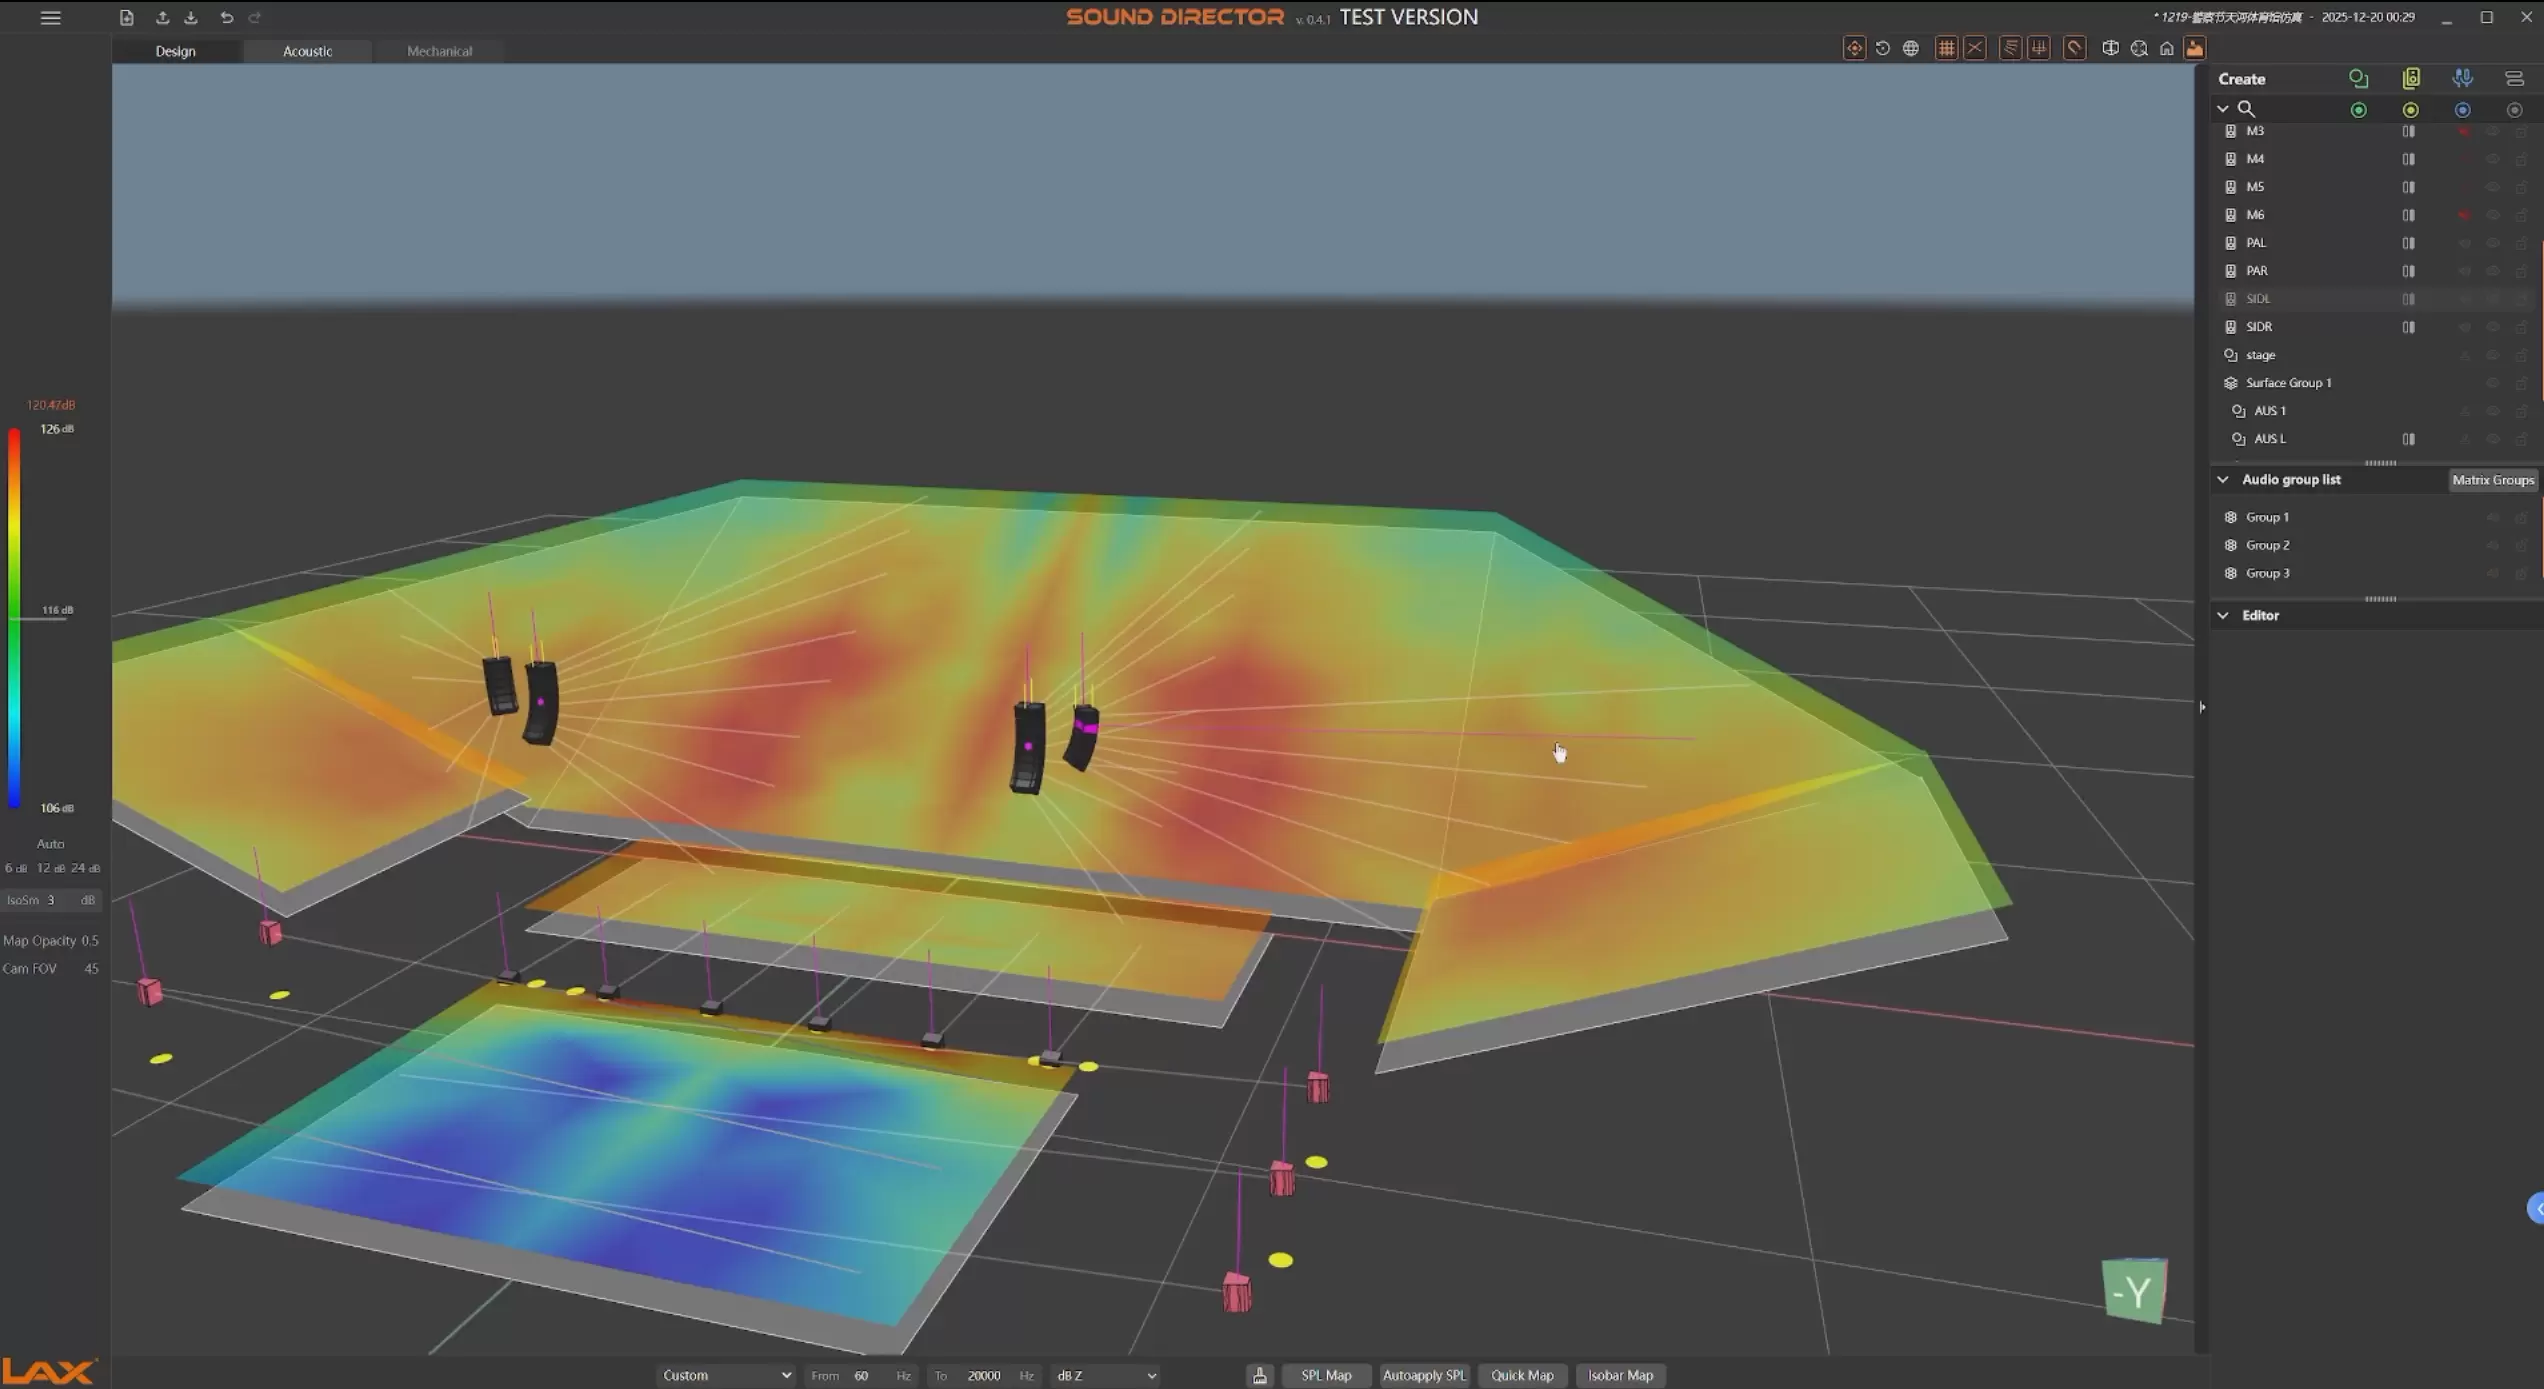2544x1389 pixels.
Task: Click the SPL color scale bar
Action: pyautogui.click(x=14, y=618)
